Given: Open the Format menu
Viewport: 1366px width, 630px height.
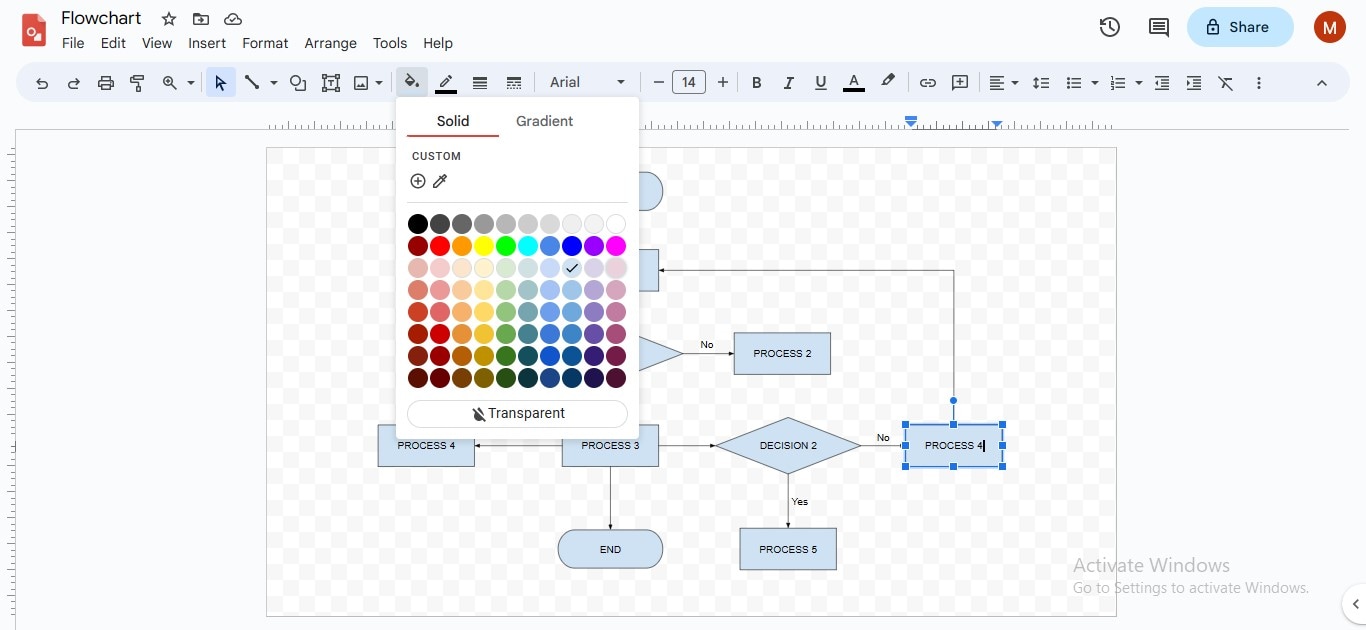Looking at the screenshot, I should [x=265, y=43].
